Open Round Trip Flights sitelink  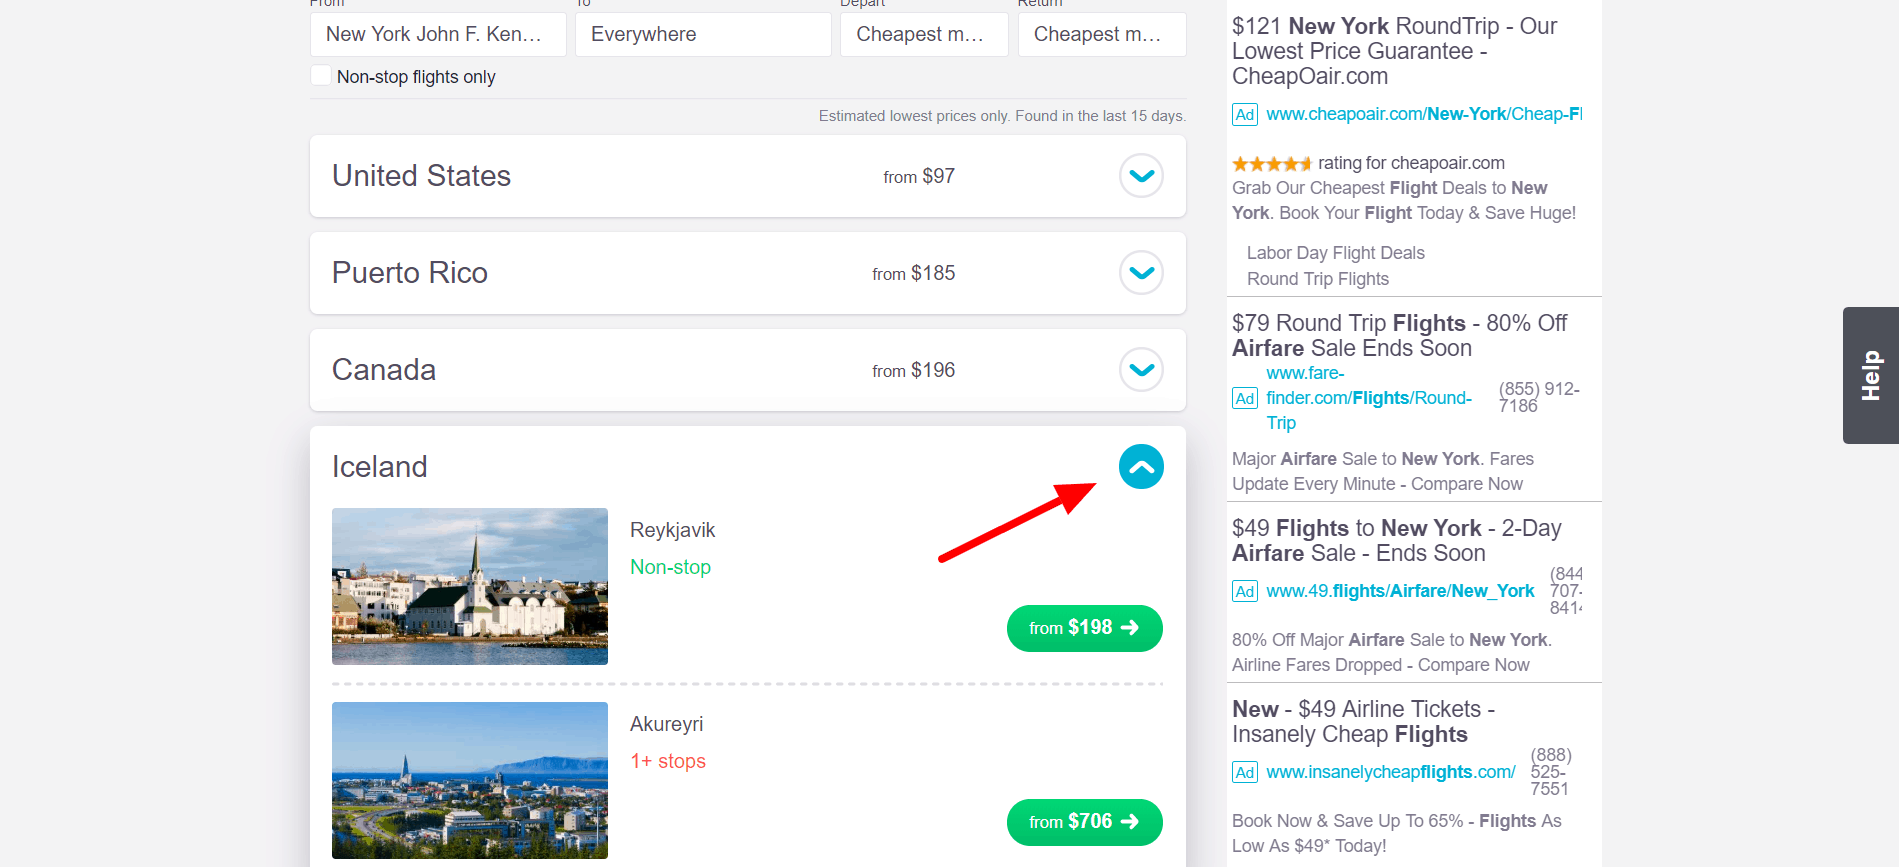(x=1317, y=279)
